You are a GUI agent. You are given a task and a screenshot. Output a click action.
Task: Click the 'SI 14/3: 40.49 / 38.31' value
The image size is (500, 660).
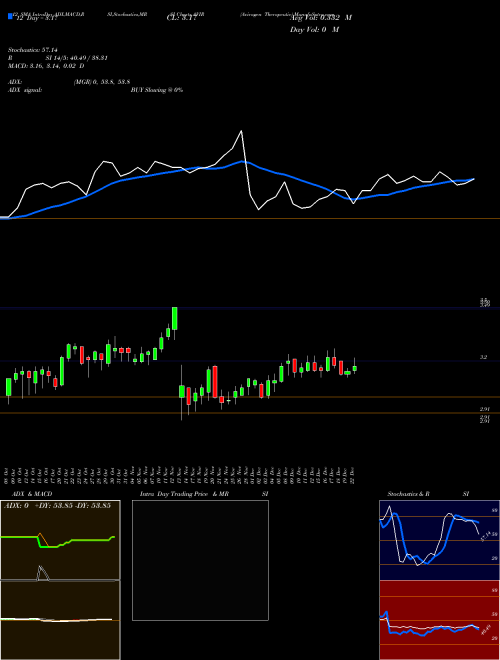coord(77,58)
